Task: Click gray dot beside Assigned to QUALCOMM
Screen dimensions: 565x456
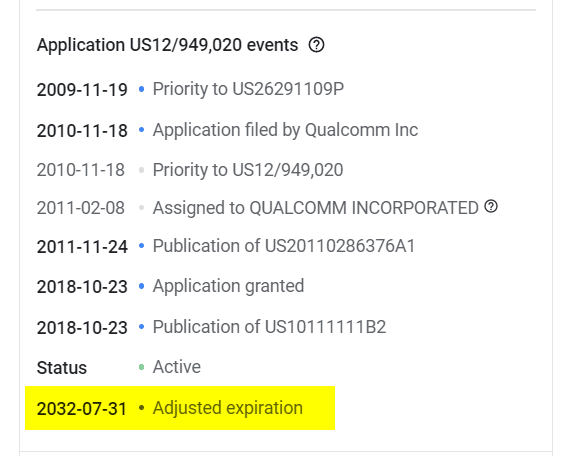Action: (x=142, y=208)
